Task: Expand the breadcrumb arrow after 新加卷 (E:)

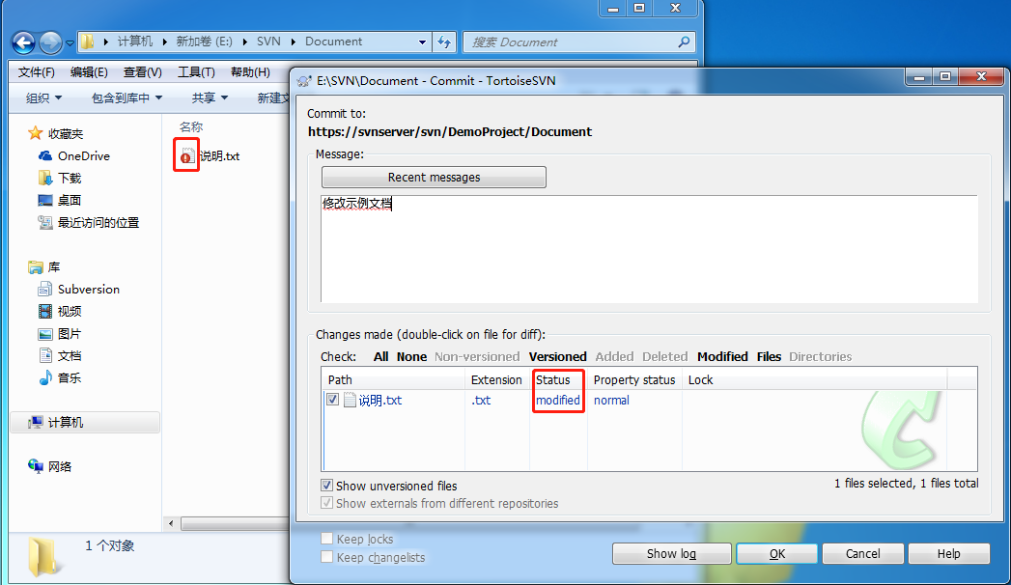Action: point(245,42)
